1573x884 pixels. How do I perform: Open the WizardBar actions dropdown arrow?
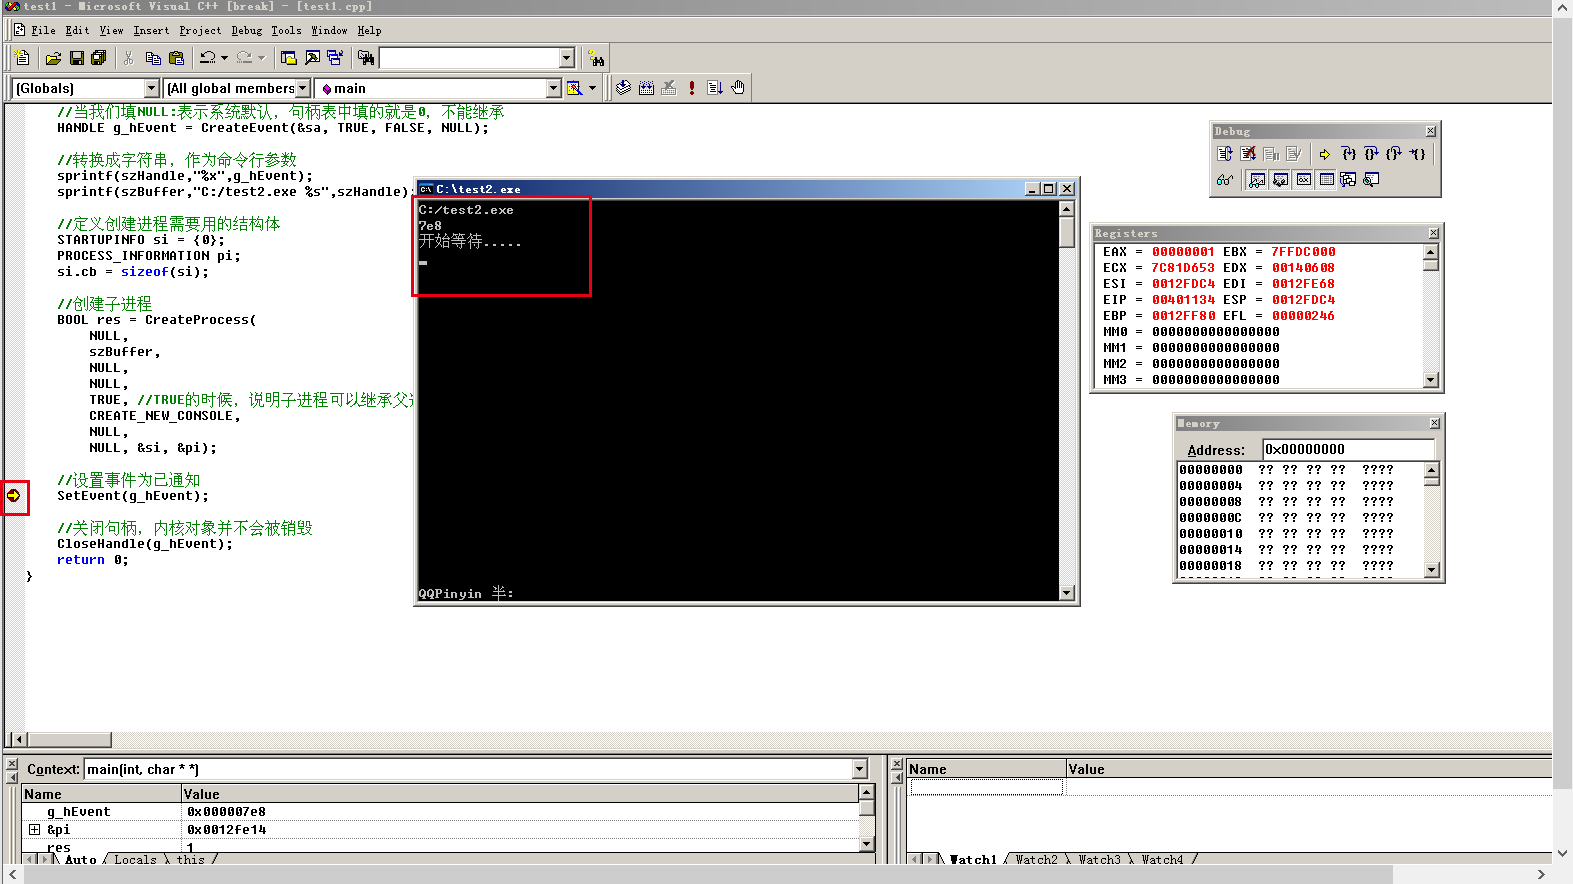pyautogui.click(x=592, y=88)
